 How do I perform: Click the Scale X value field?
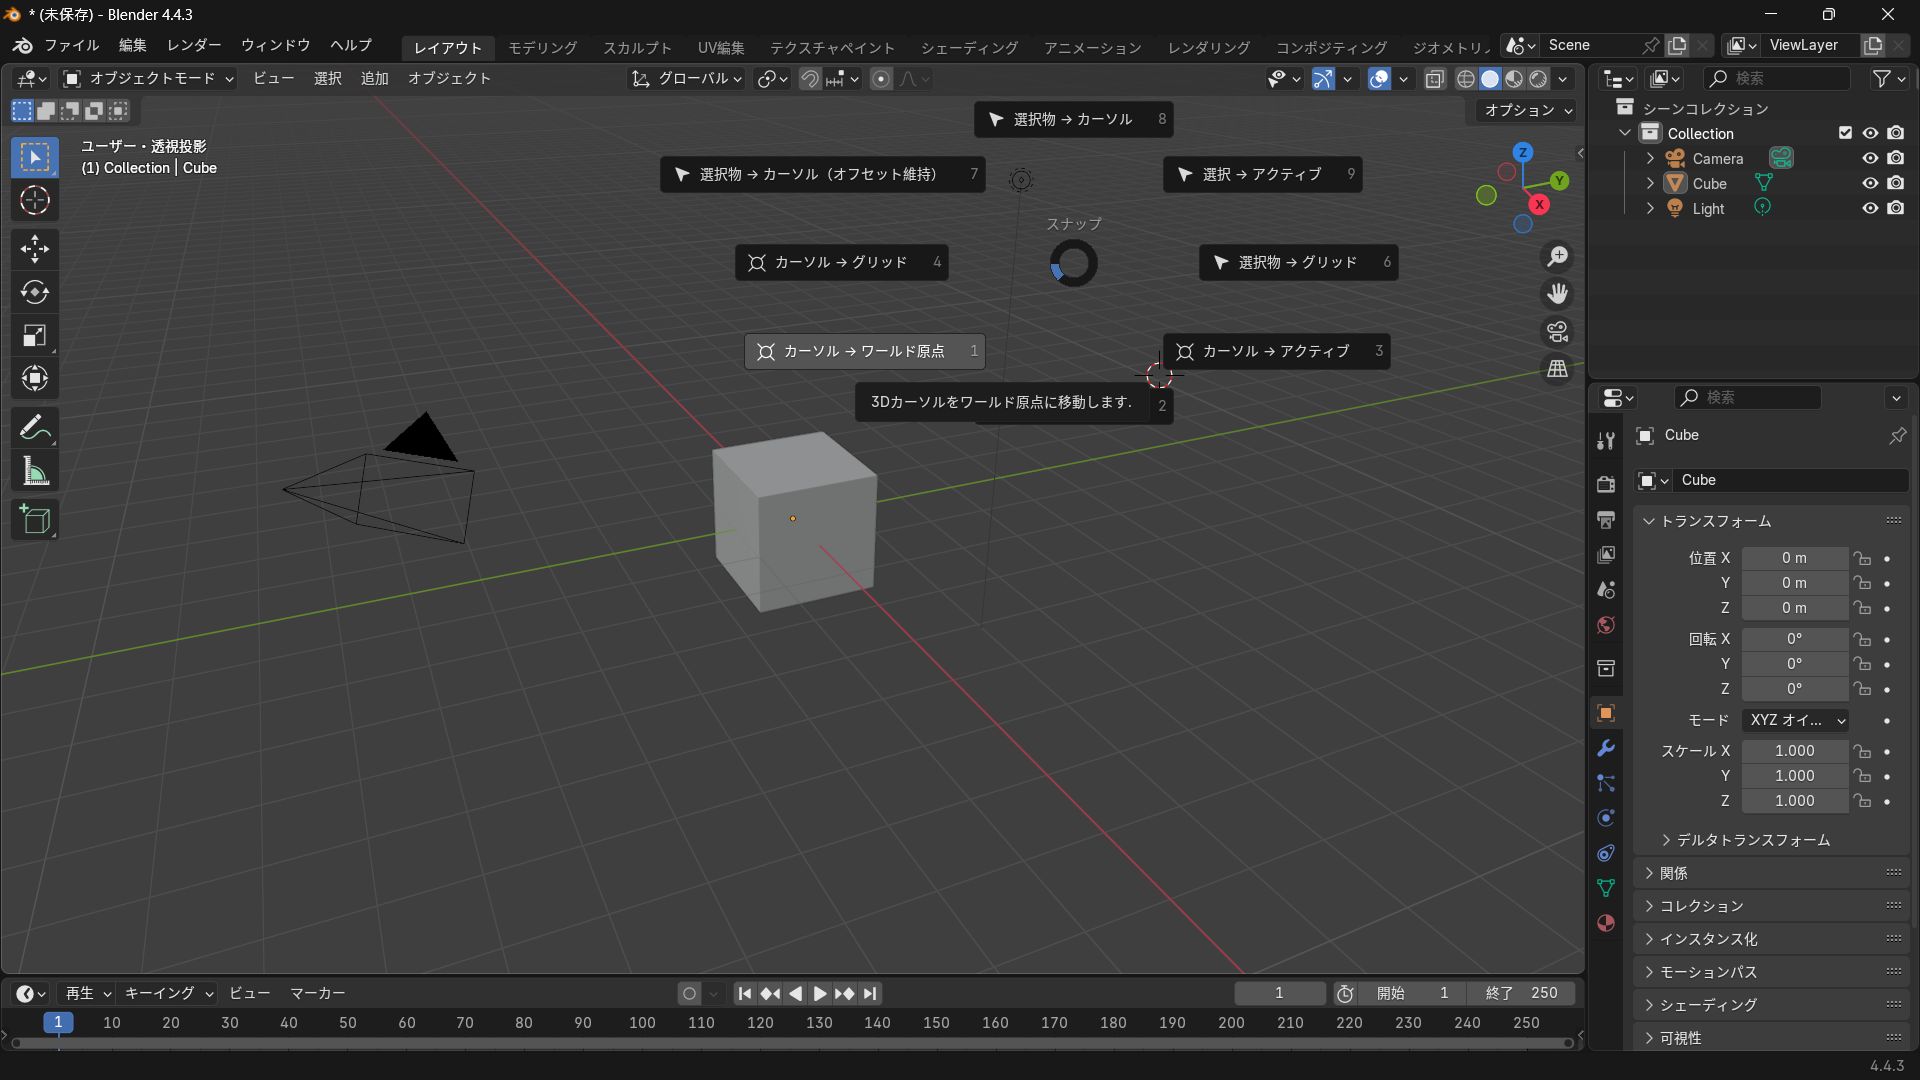1795,751
